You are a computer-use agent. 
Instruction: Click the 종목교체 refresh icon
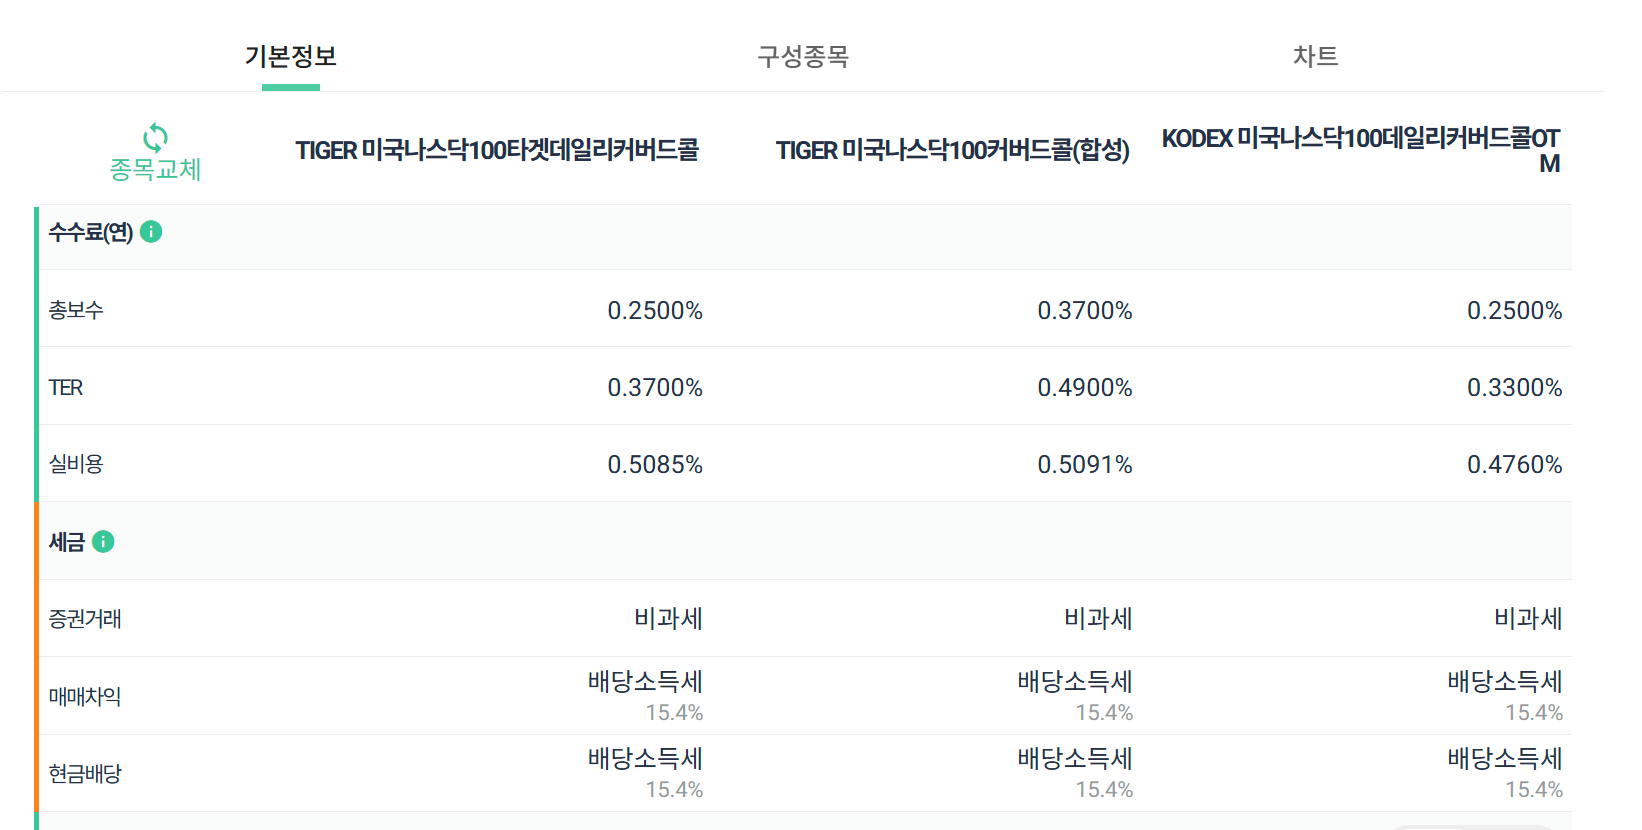point(155,137)
